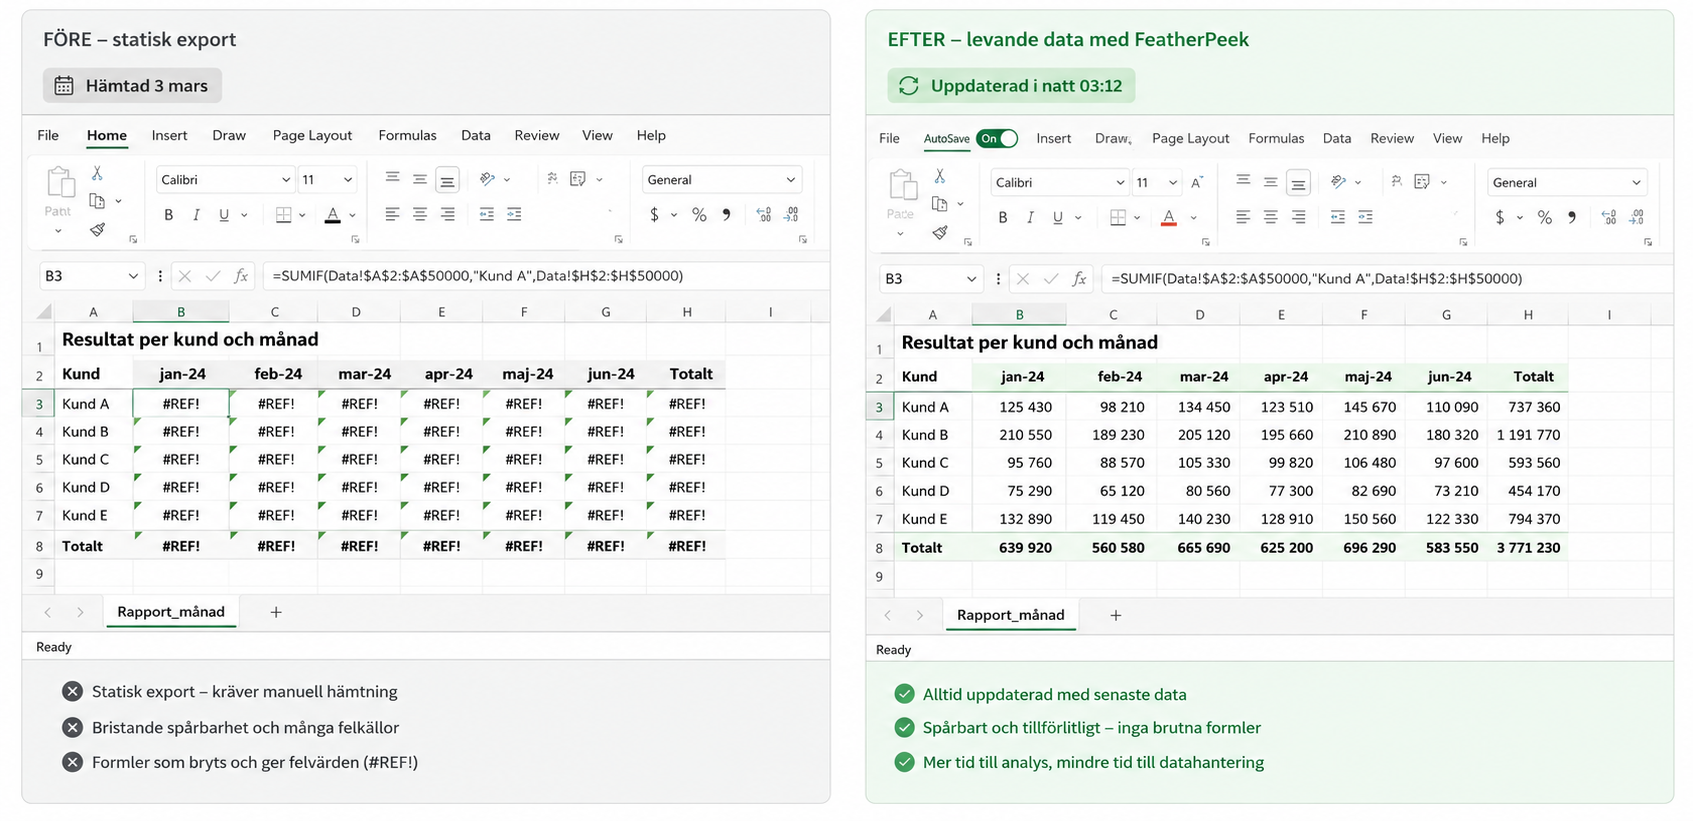Image resolution: width=1693 pixels, height=821 pixels.
Task: Click column header H in EFTER window
Action: pyautogui.click(x=1528, y=315)
